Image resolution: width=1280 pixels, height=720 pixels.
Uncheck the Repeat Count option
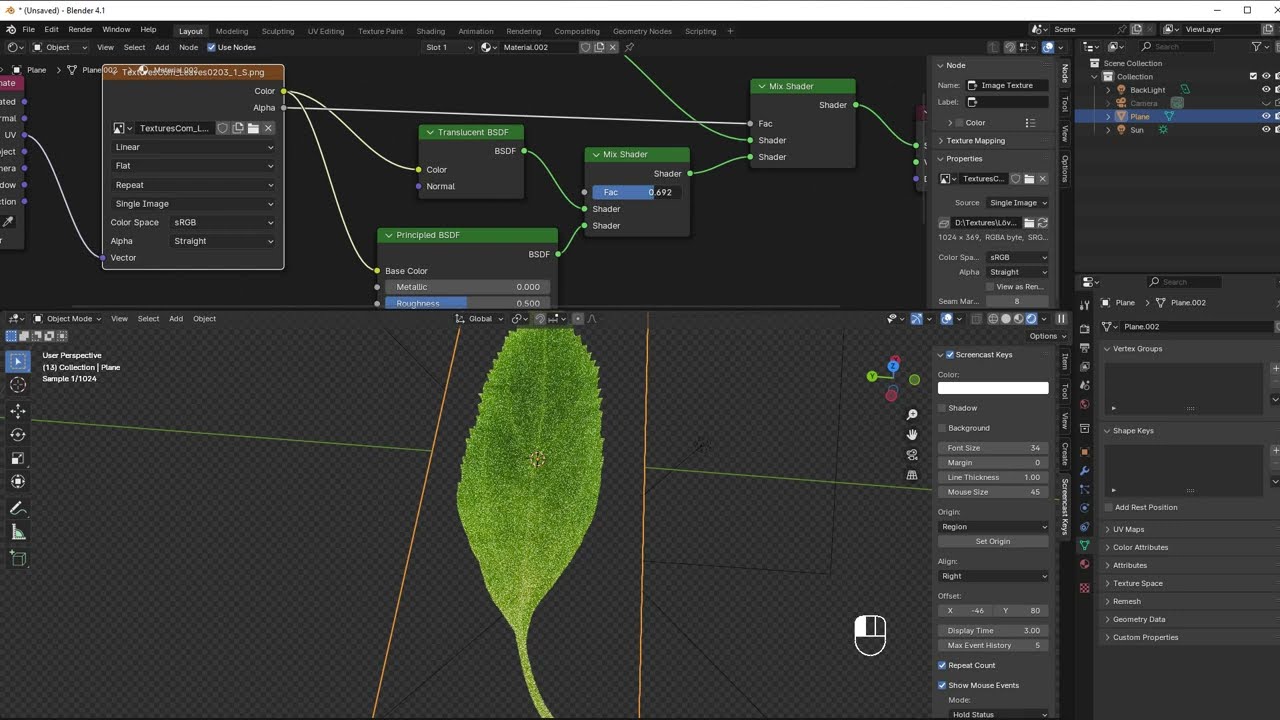point(942,665)
